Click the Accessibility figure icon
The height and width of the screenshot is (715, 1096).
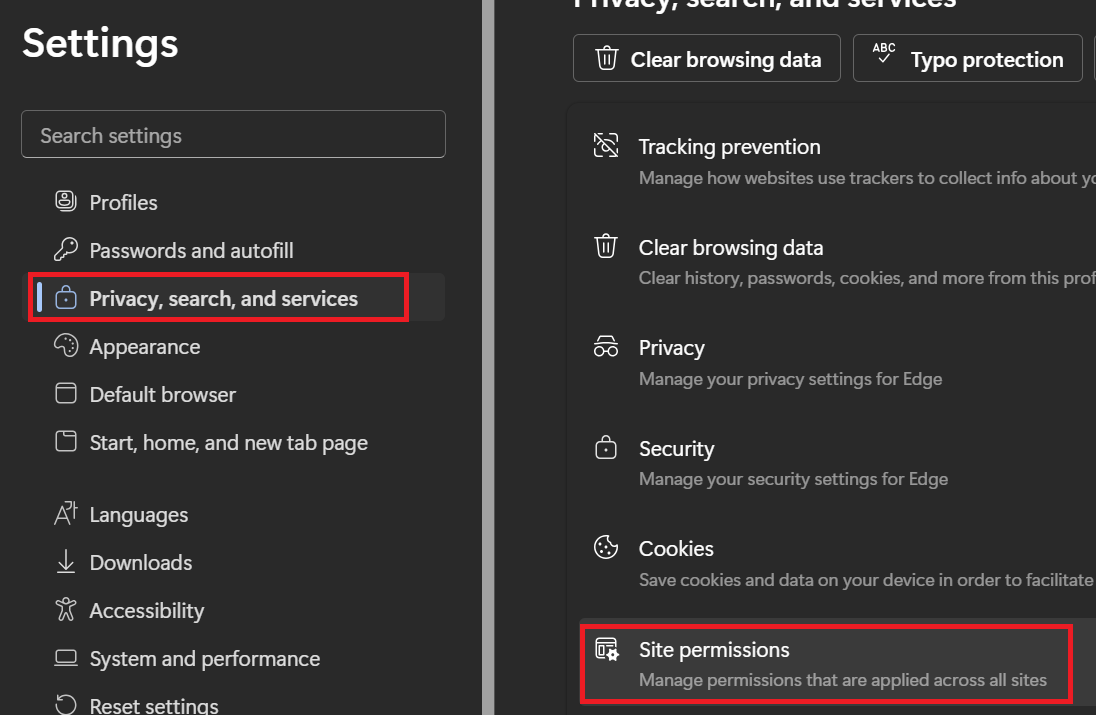[66, 610]
